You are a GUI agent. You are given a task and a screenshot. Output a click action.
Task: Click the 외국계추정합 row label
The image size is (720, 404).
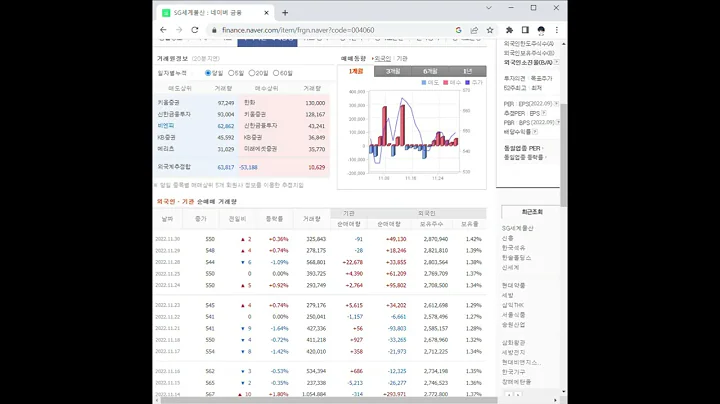click(174, 167)
